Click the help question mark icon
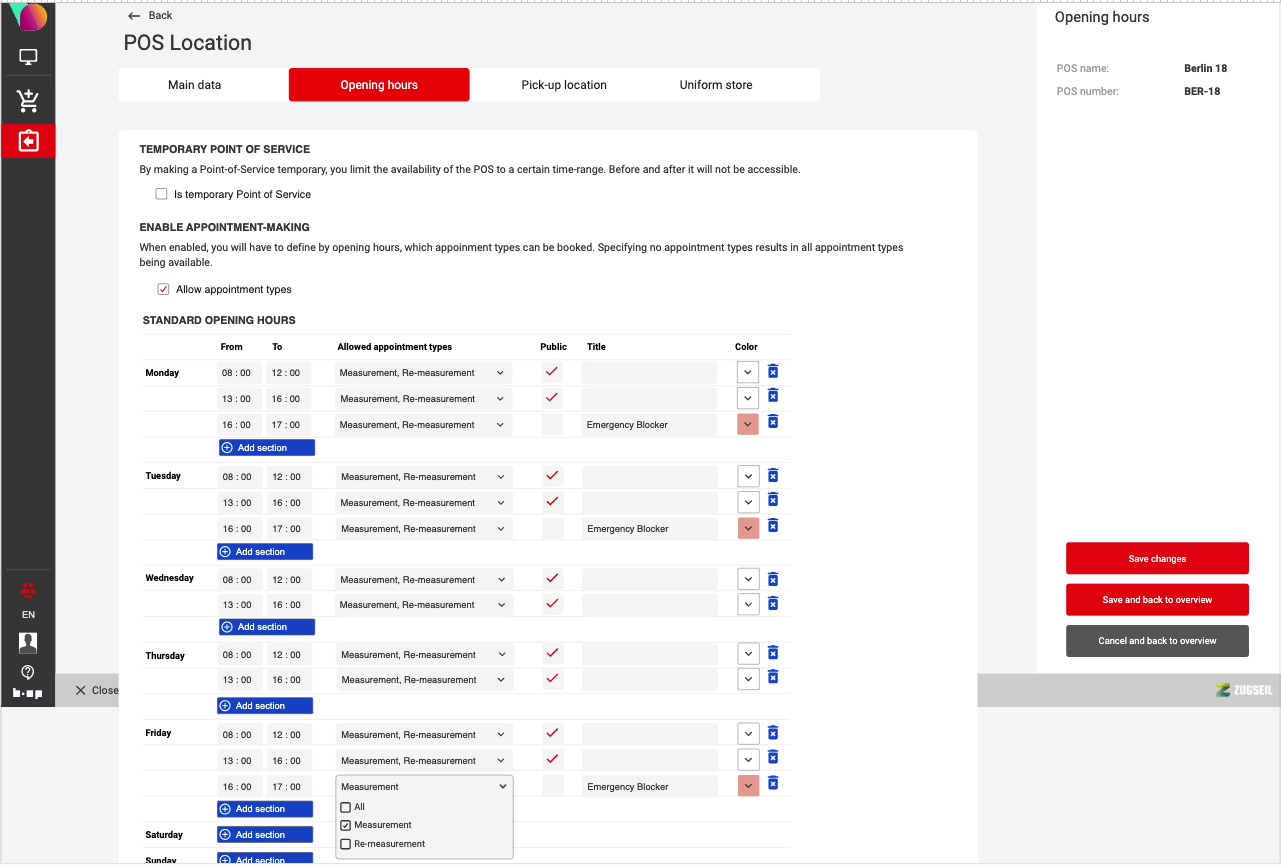 pos(28,671)
